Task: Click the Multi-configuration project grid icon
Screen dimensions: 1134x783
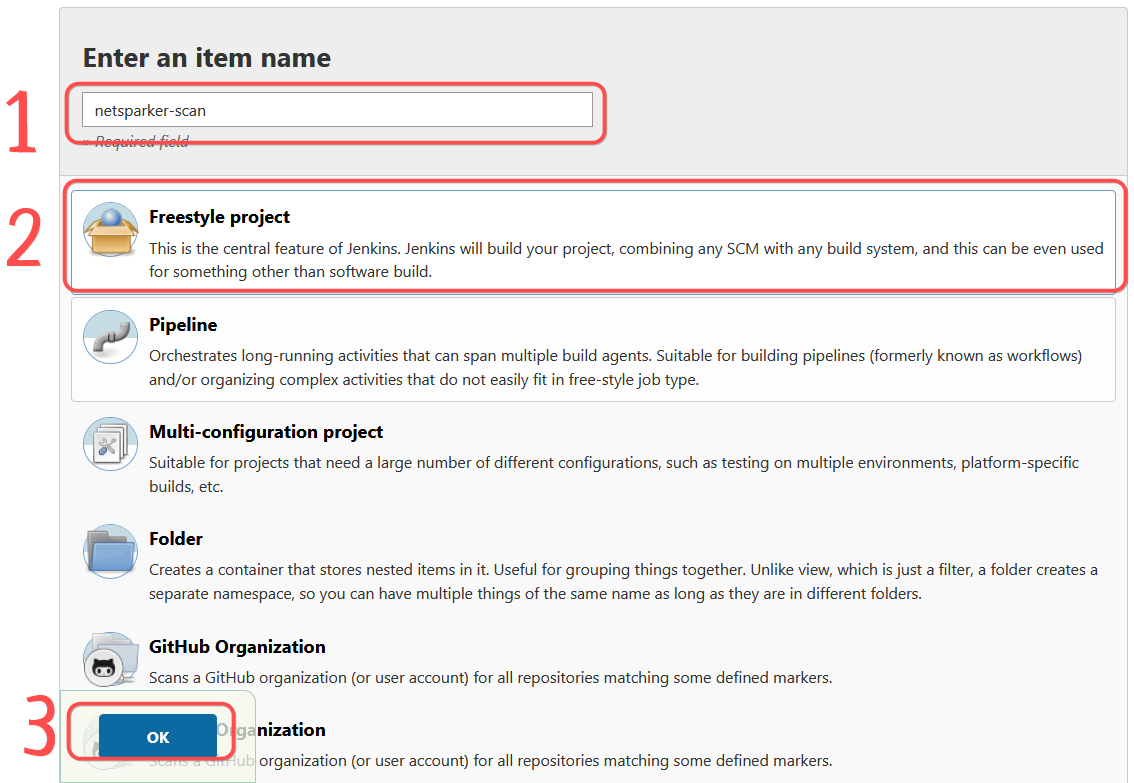Action: [110, 444]
